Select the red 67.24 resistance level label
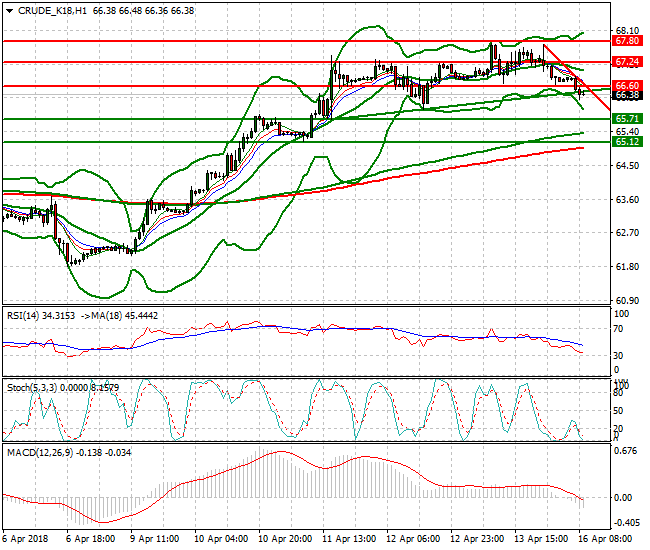 (627, 62)
